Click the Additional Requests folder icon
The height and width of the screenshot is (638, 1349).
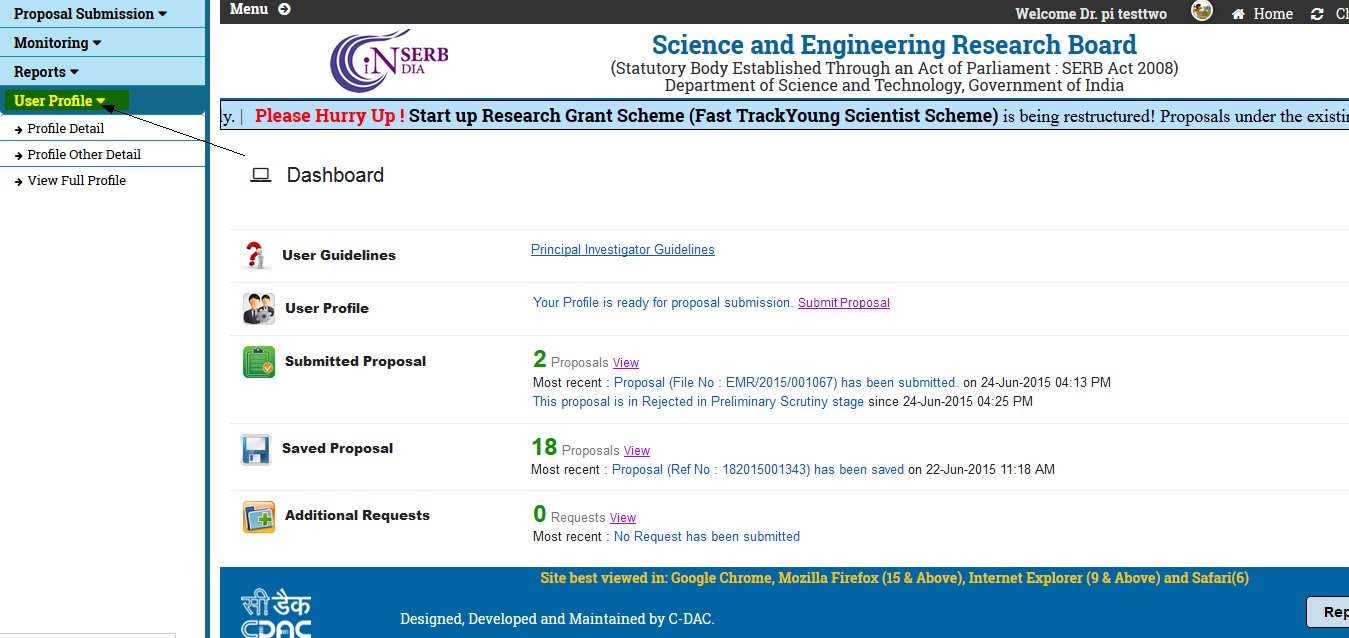[258, 516]
